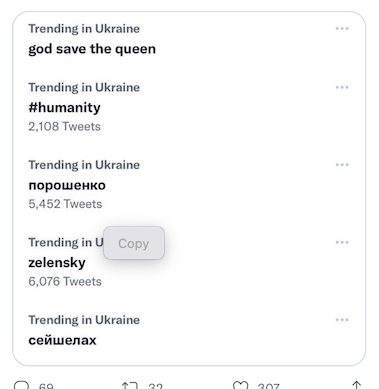Open more options for порошенко trend
Screen dimensions: 379x389
click(342, 165)
